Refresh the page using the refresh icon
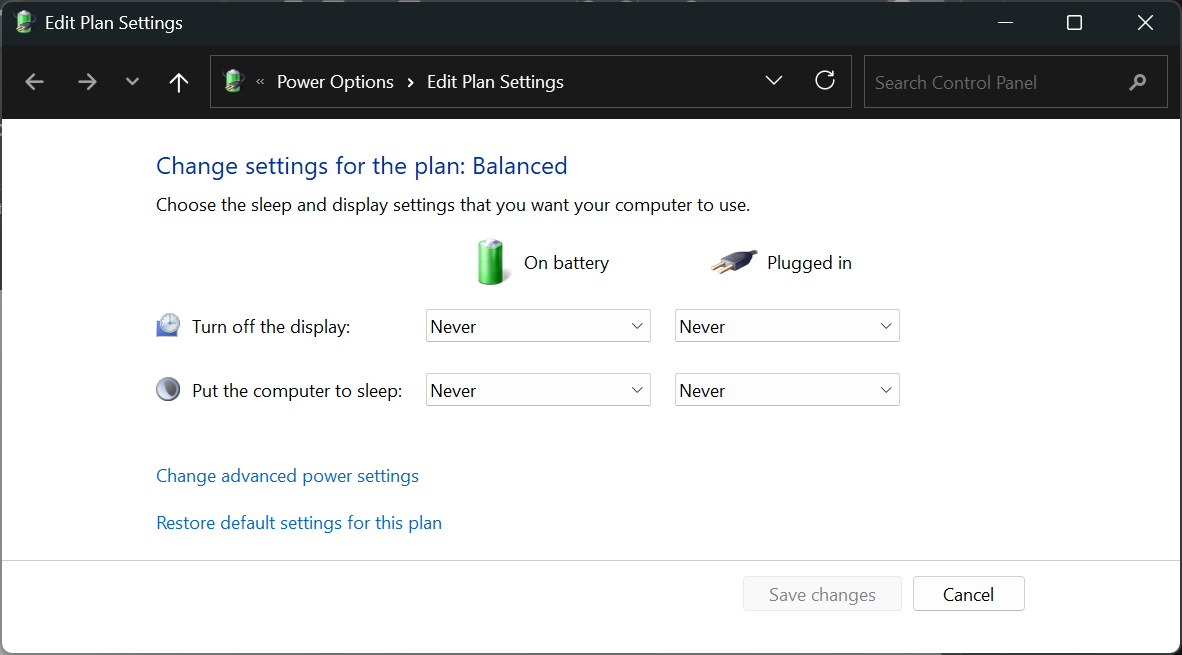This screenshot has height=655, width=1182. 824,81
